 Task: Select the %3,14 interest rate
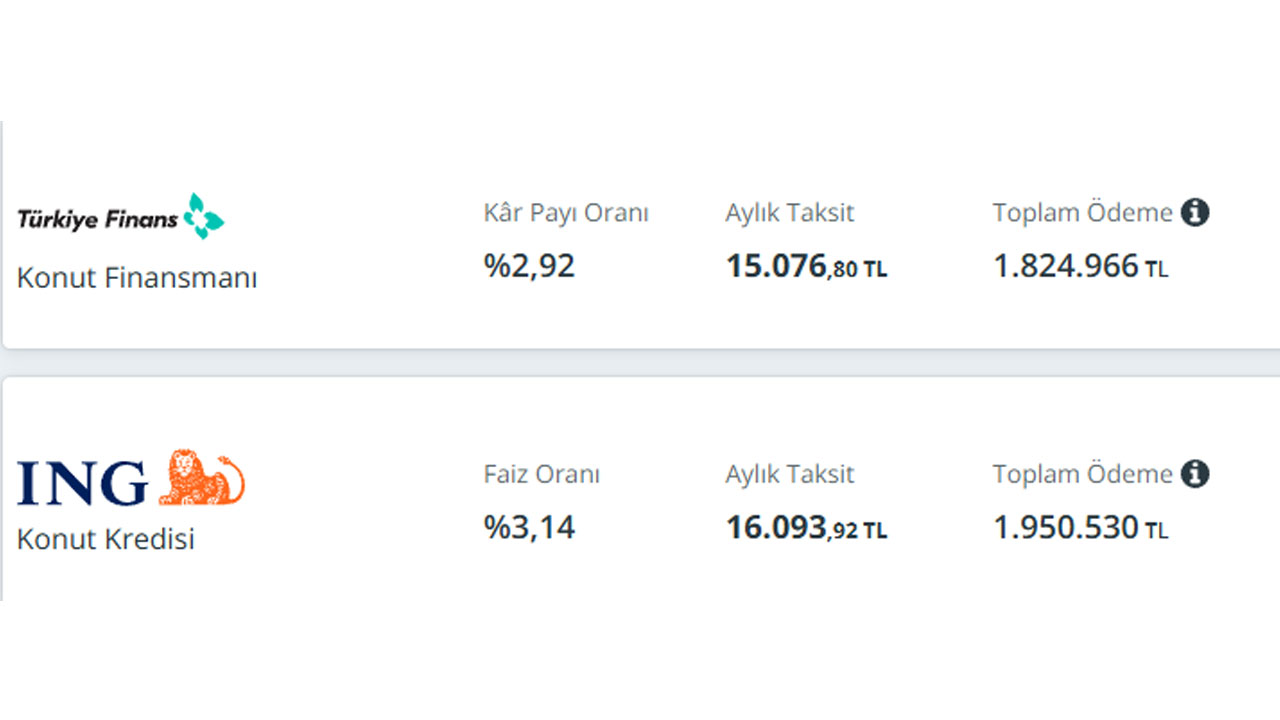[530, 527]
